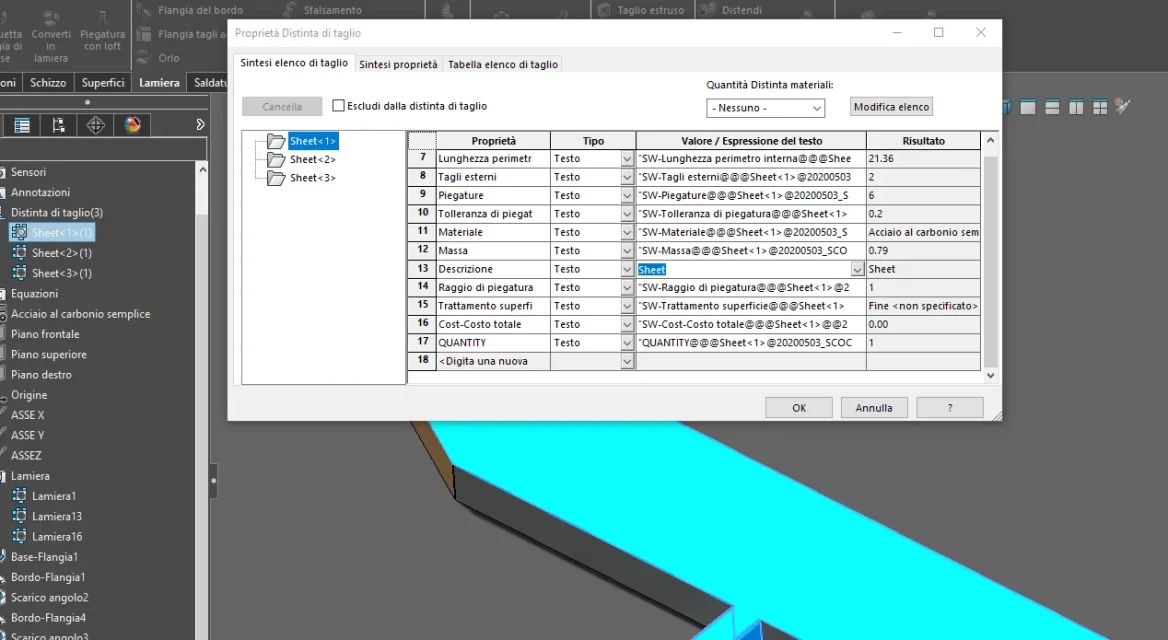Enable Escludi dalla distinta di taglio checkbox
The height and width of the screenshot is (640, 1168).
(338, 106)
